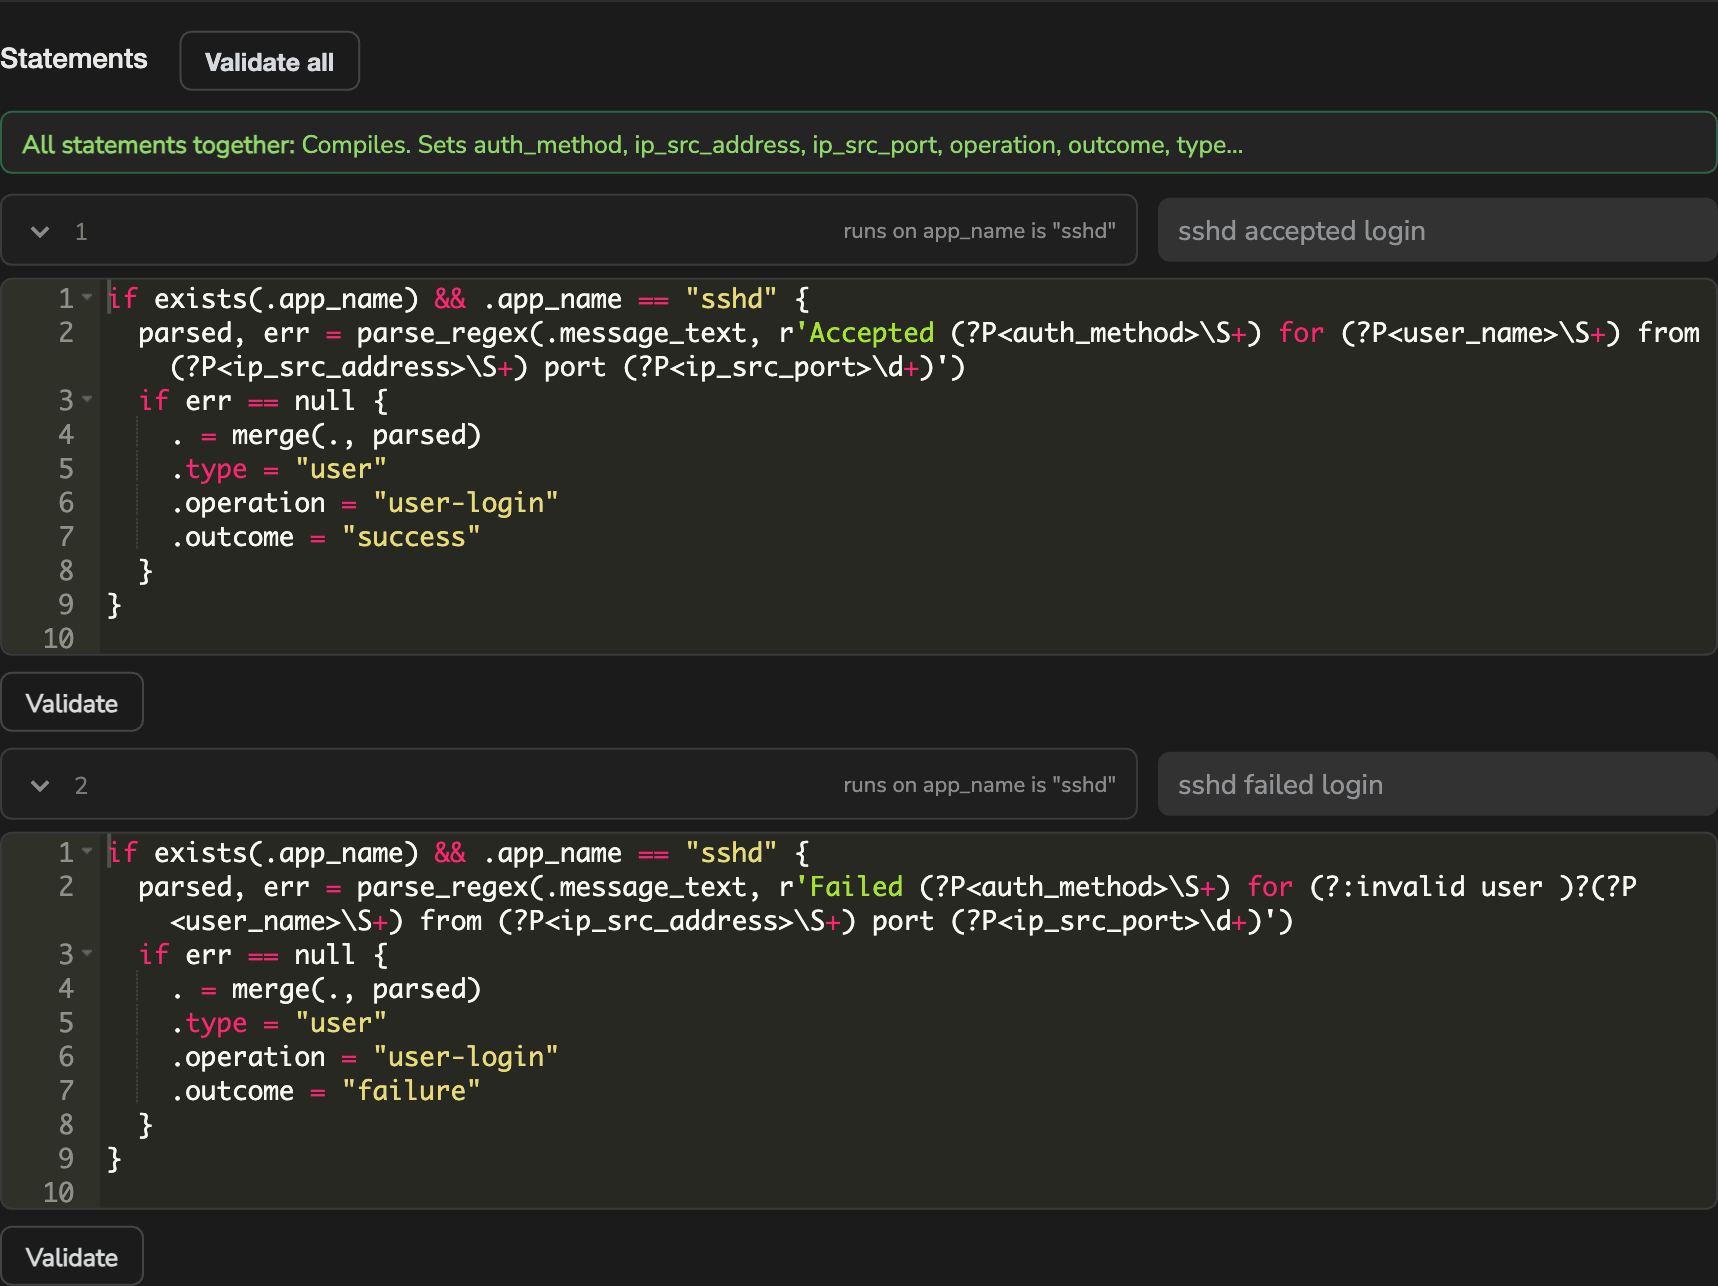Click 'runs on app_name is "sshd"' in statement 2 header

pos(979,785)
